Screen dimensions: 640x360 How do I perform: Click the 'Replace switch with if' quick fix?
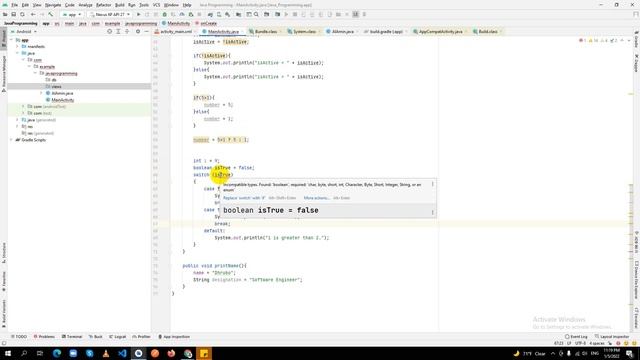[x=244, y=198]
